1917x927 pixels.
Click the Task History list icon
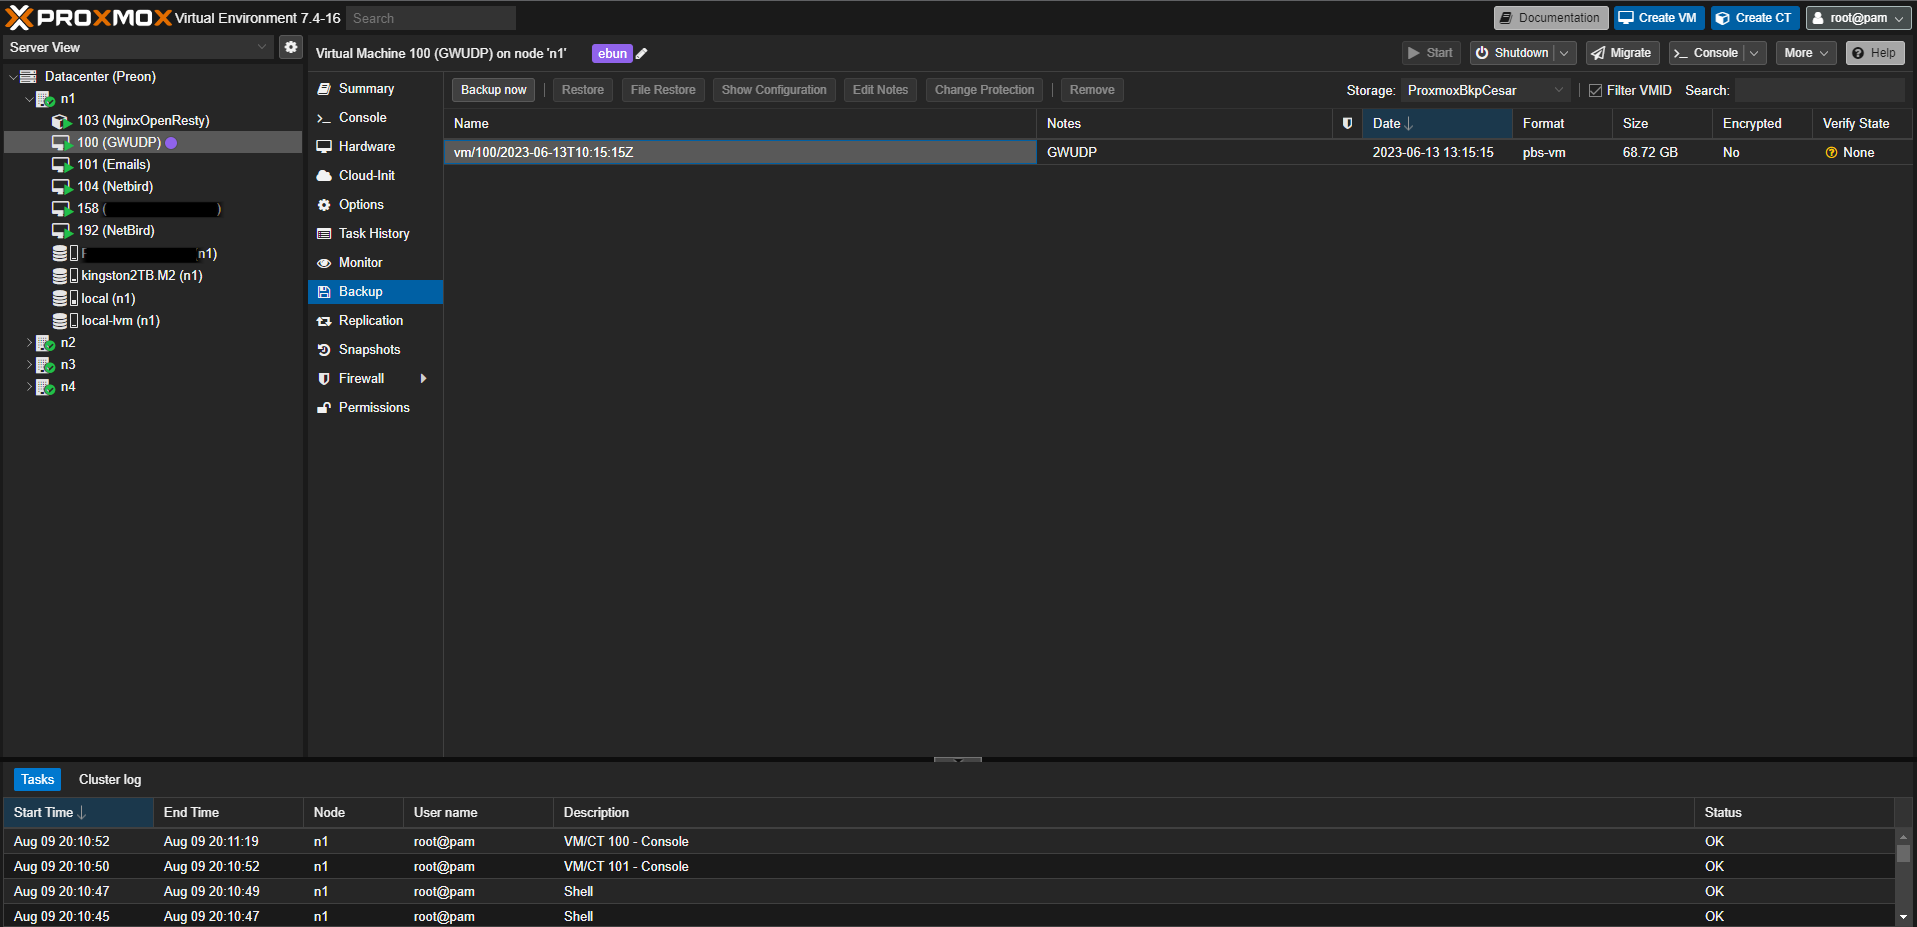tap(324, 234)
